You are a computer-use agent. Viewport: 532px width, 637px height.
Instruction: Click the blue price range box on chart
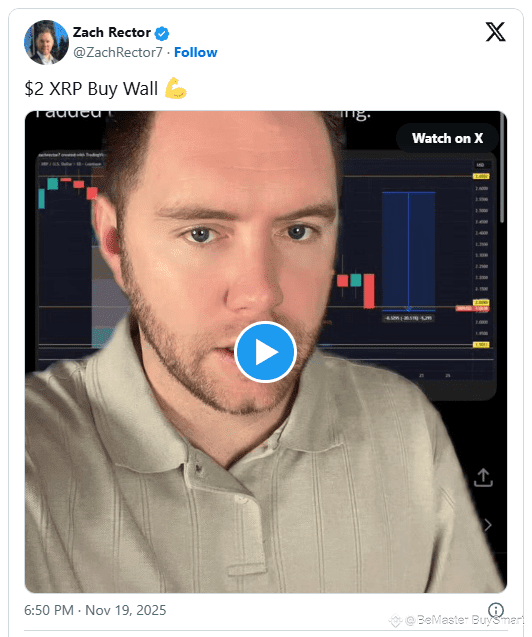(x=408, y=251)
